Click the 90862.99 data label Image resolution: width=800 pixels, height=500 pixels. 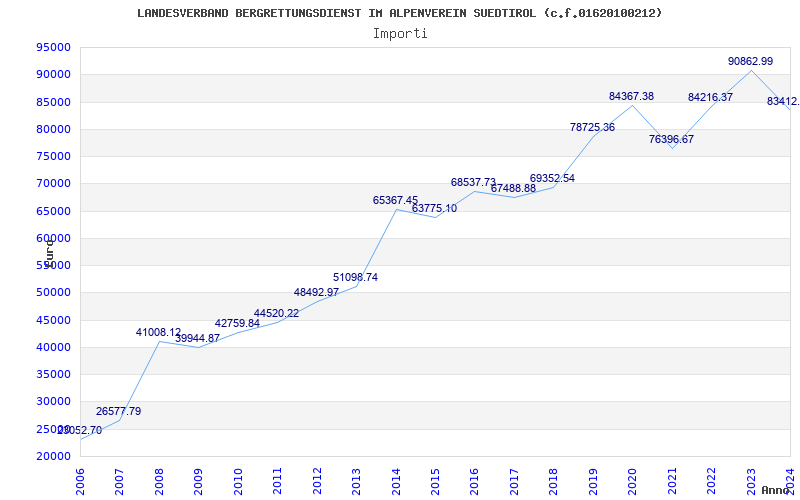pyautogui.click(x=750, y=61)
